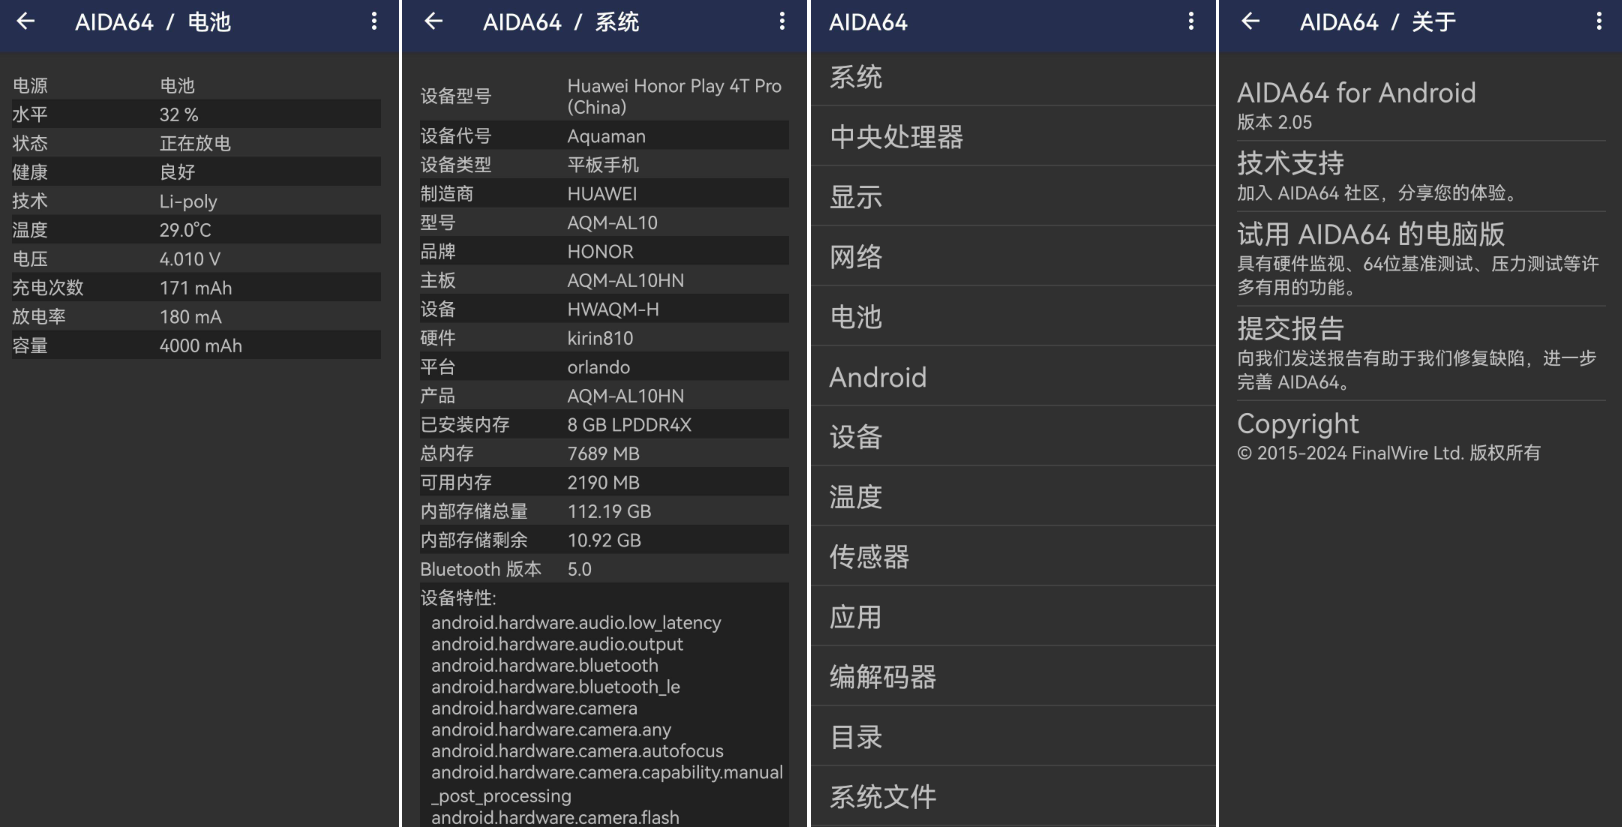Select codename value Aquaman
Screen dimensions: 1622x827
[606, 136]
